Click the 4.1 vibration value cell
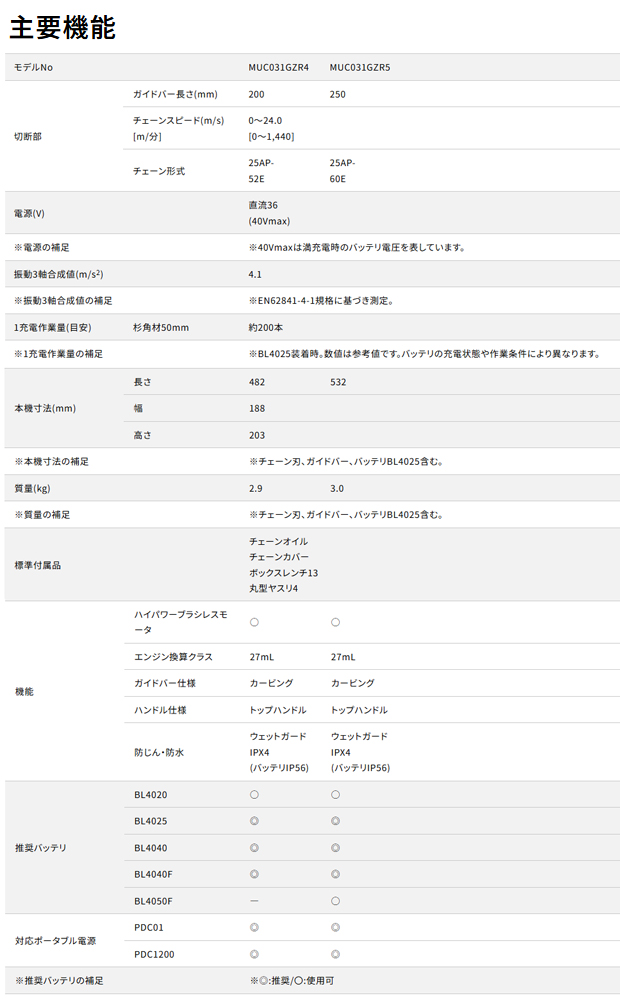This screenshot has height=1000, width=620. [x=255, y=274]
